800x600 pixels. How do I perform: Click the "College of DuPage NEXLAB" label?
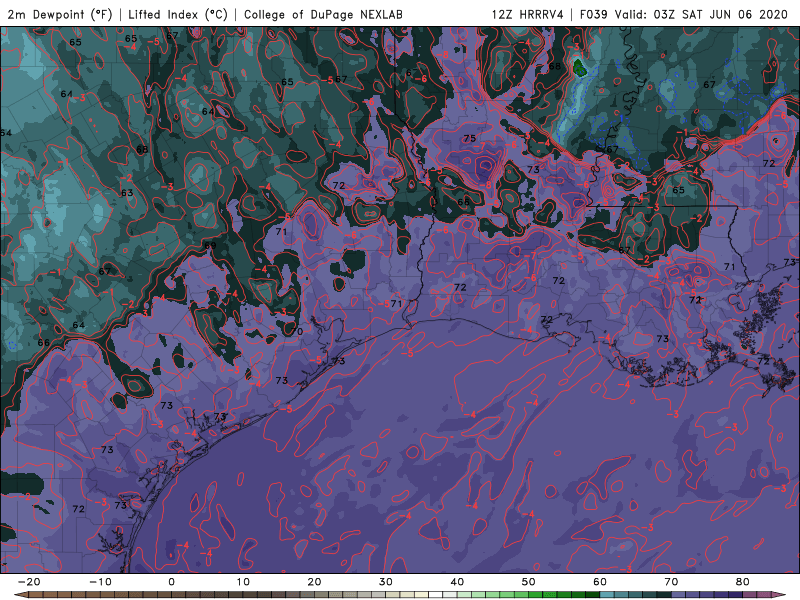click(x=323, y=14)
